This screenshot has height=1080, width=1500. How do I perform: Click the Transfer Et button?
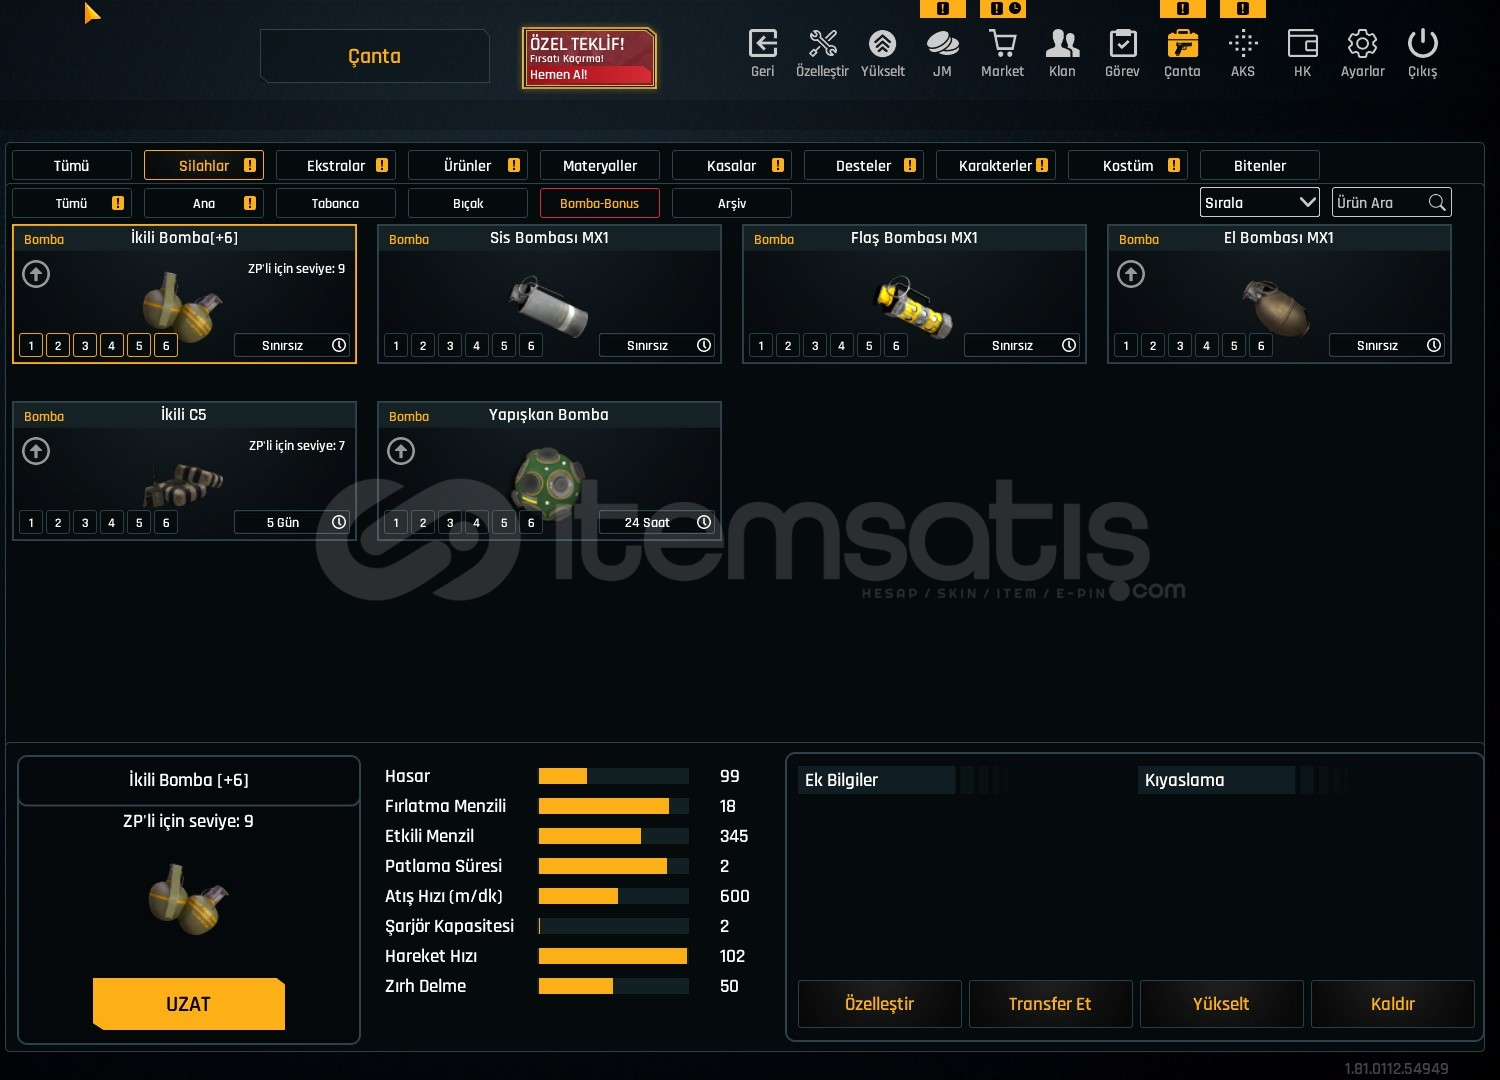(x=1050, y=1004)
